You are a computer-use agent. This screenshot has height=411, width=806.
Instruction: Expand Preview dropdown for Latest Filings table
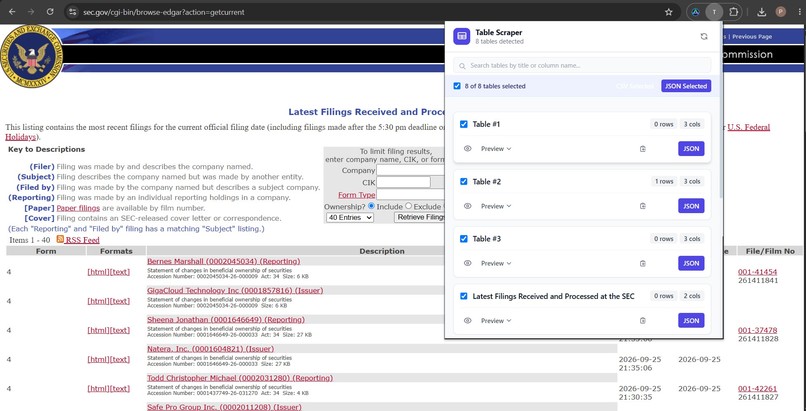click(x=496, y=321)
